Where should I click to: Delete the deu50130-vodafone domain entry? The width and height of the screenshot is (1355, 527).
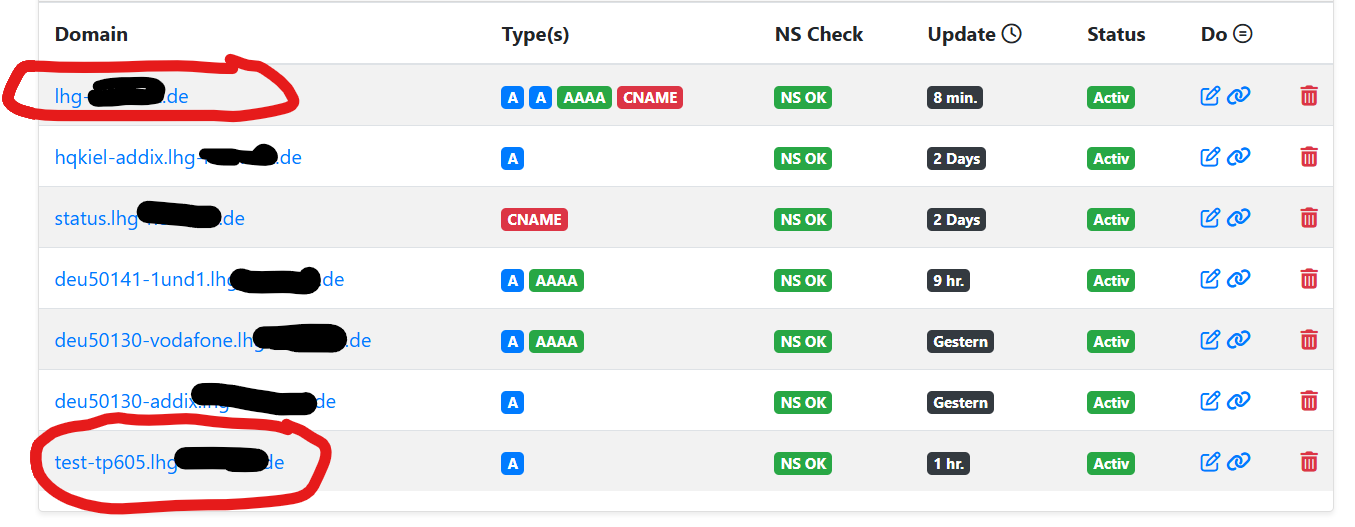[1308, 340]
